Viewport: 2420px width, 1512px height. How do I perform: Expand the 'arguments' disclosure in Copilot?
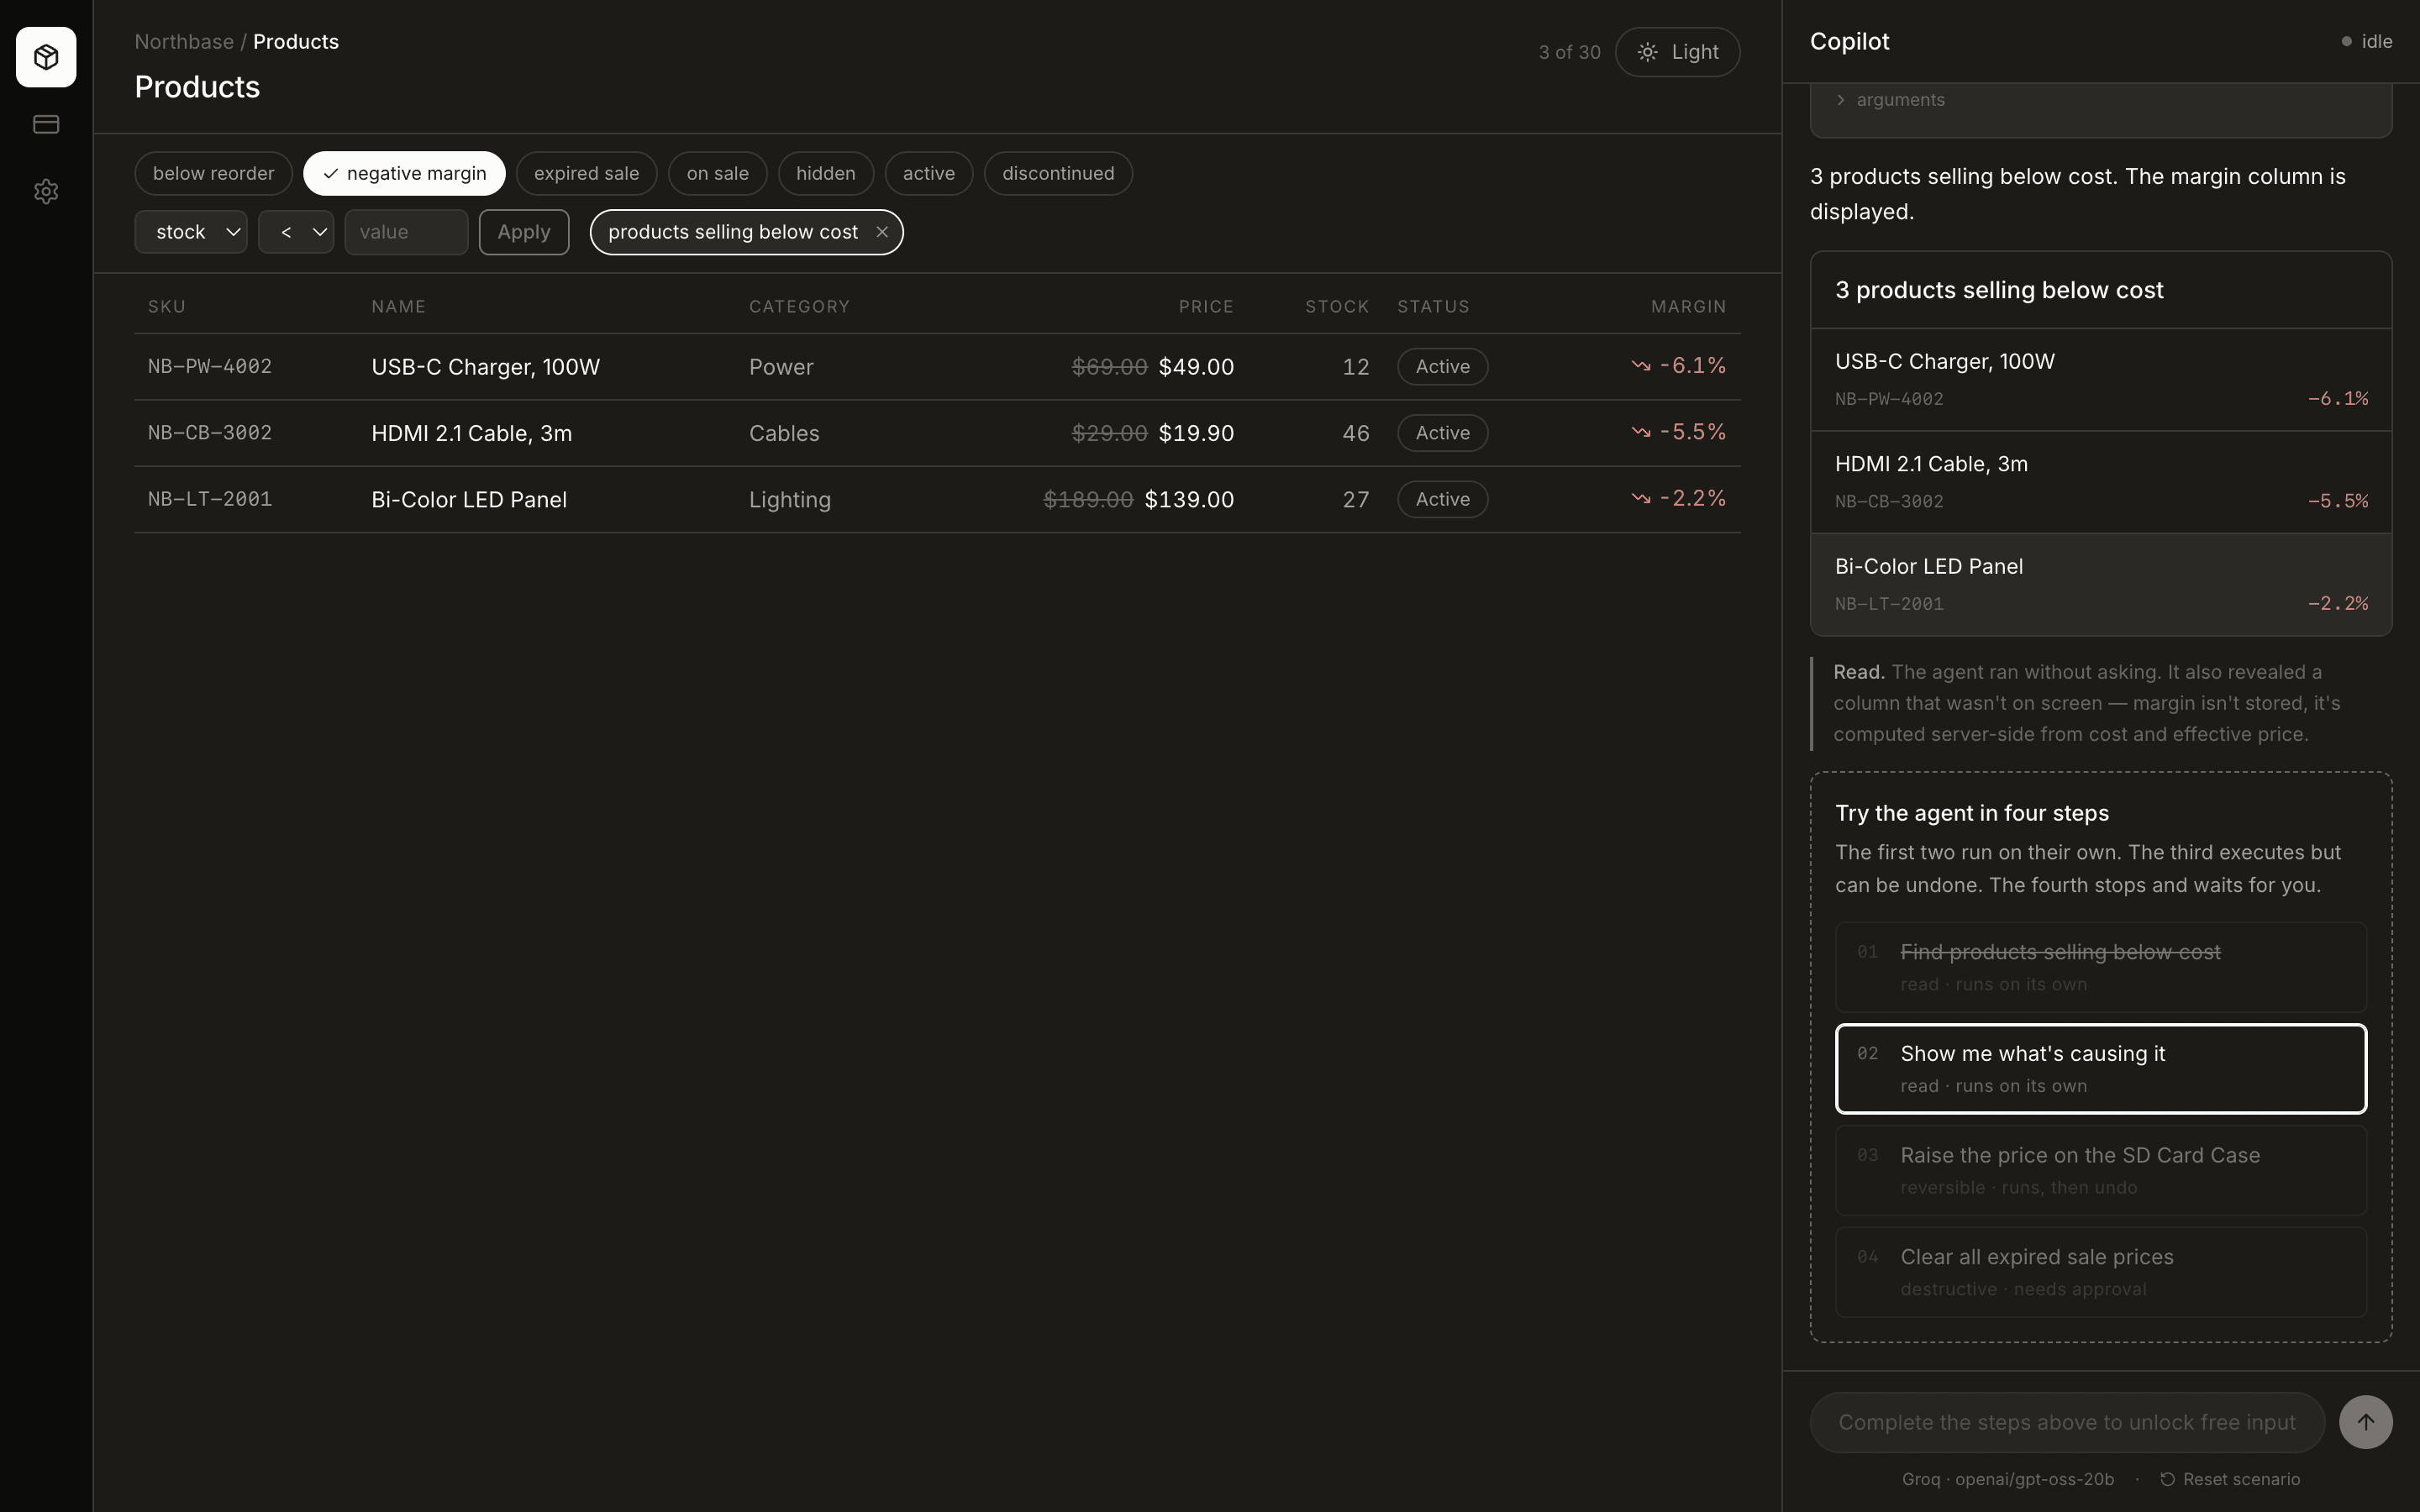[1890, 100]
